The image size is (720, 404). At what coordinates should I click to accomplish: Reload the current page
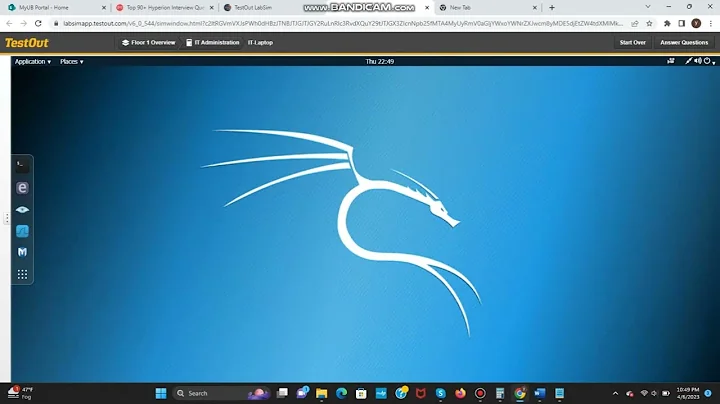click(38, 23)
